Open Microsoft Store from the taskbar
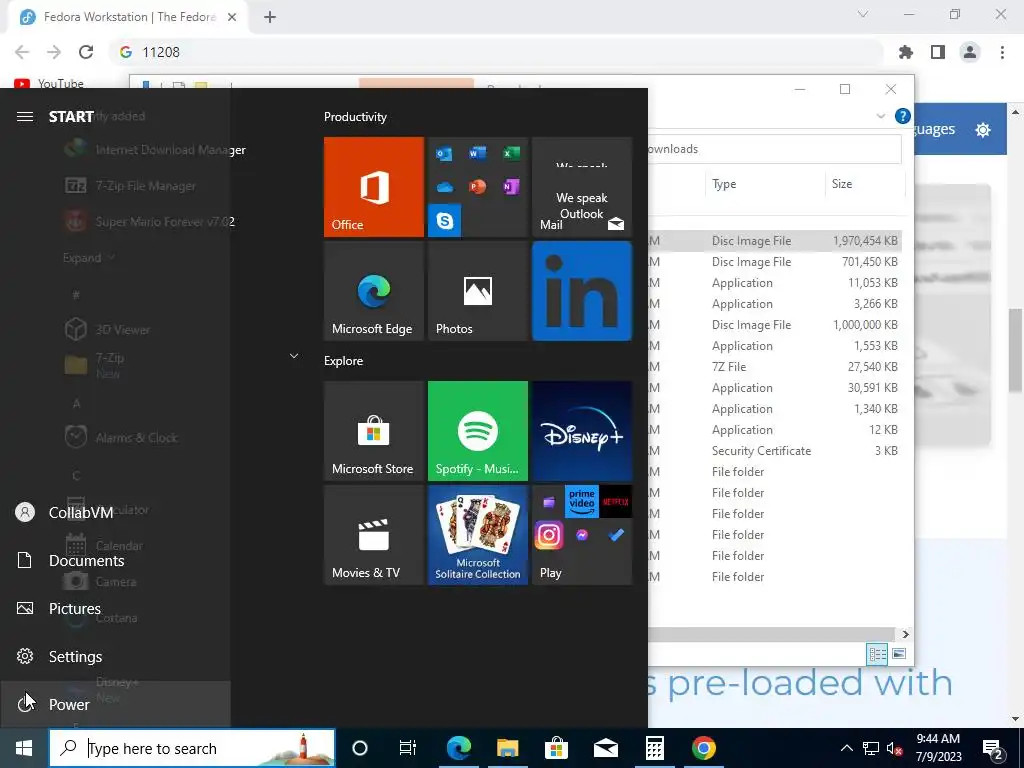Viewport: 1024px width, 768px height. point(556,748)
